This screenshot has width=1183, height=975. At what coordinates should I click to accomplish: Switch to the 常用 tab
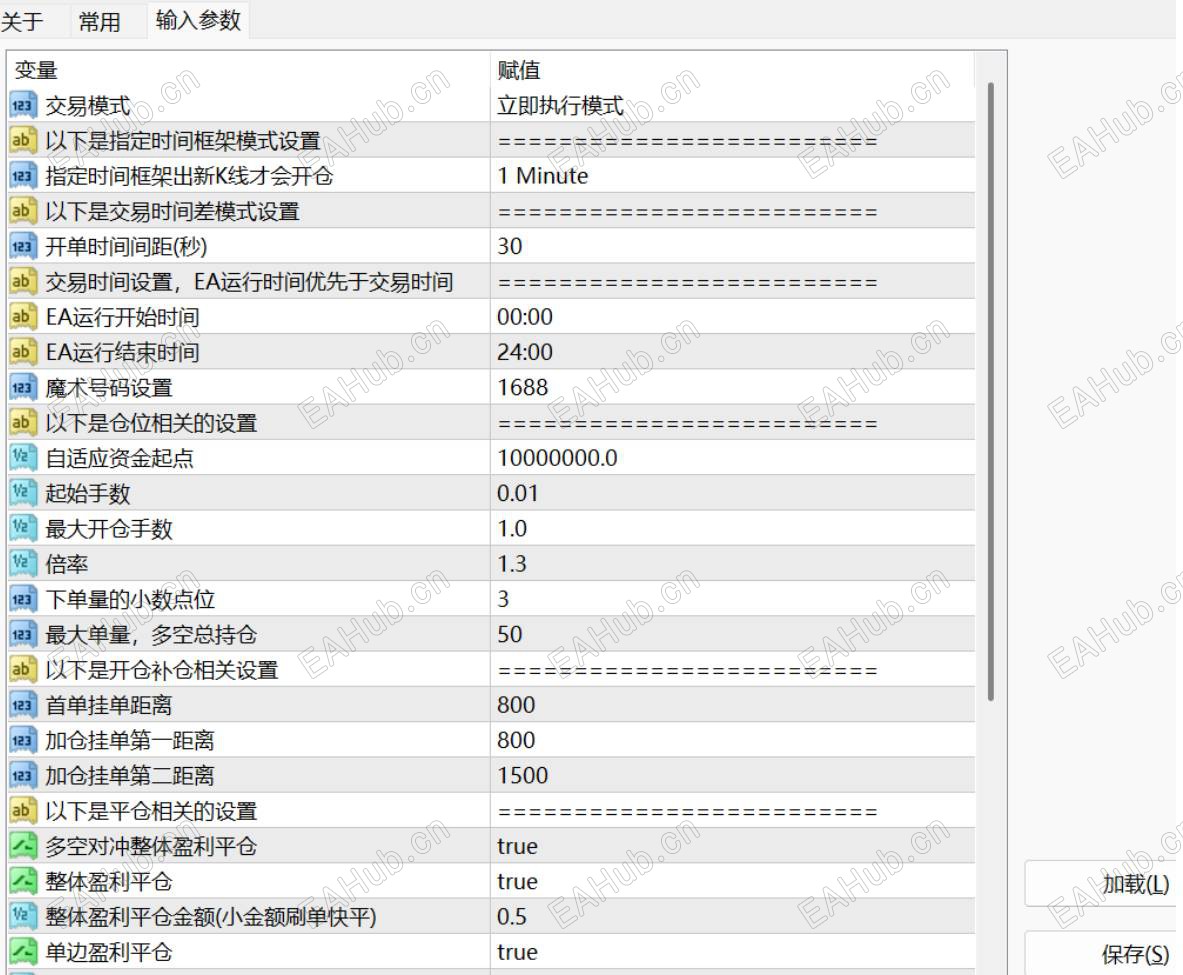click(x=99, y=21)
